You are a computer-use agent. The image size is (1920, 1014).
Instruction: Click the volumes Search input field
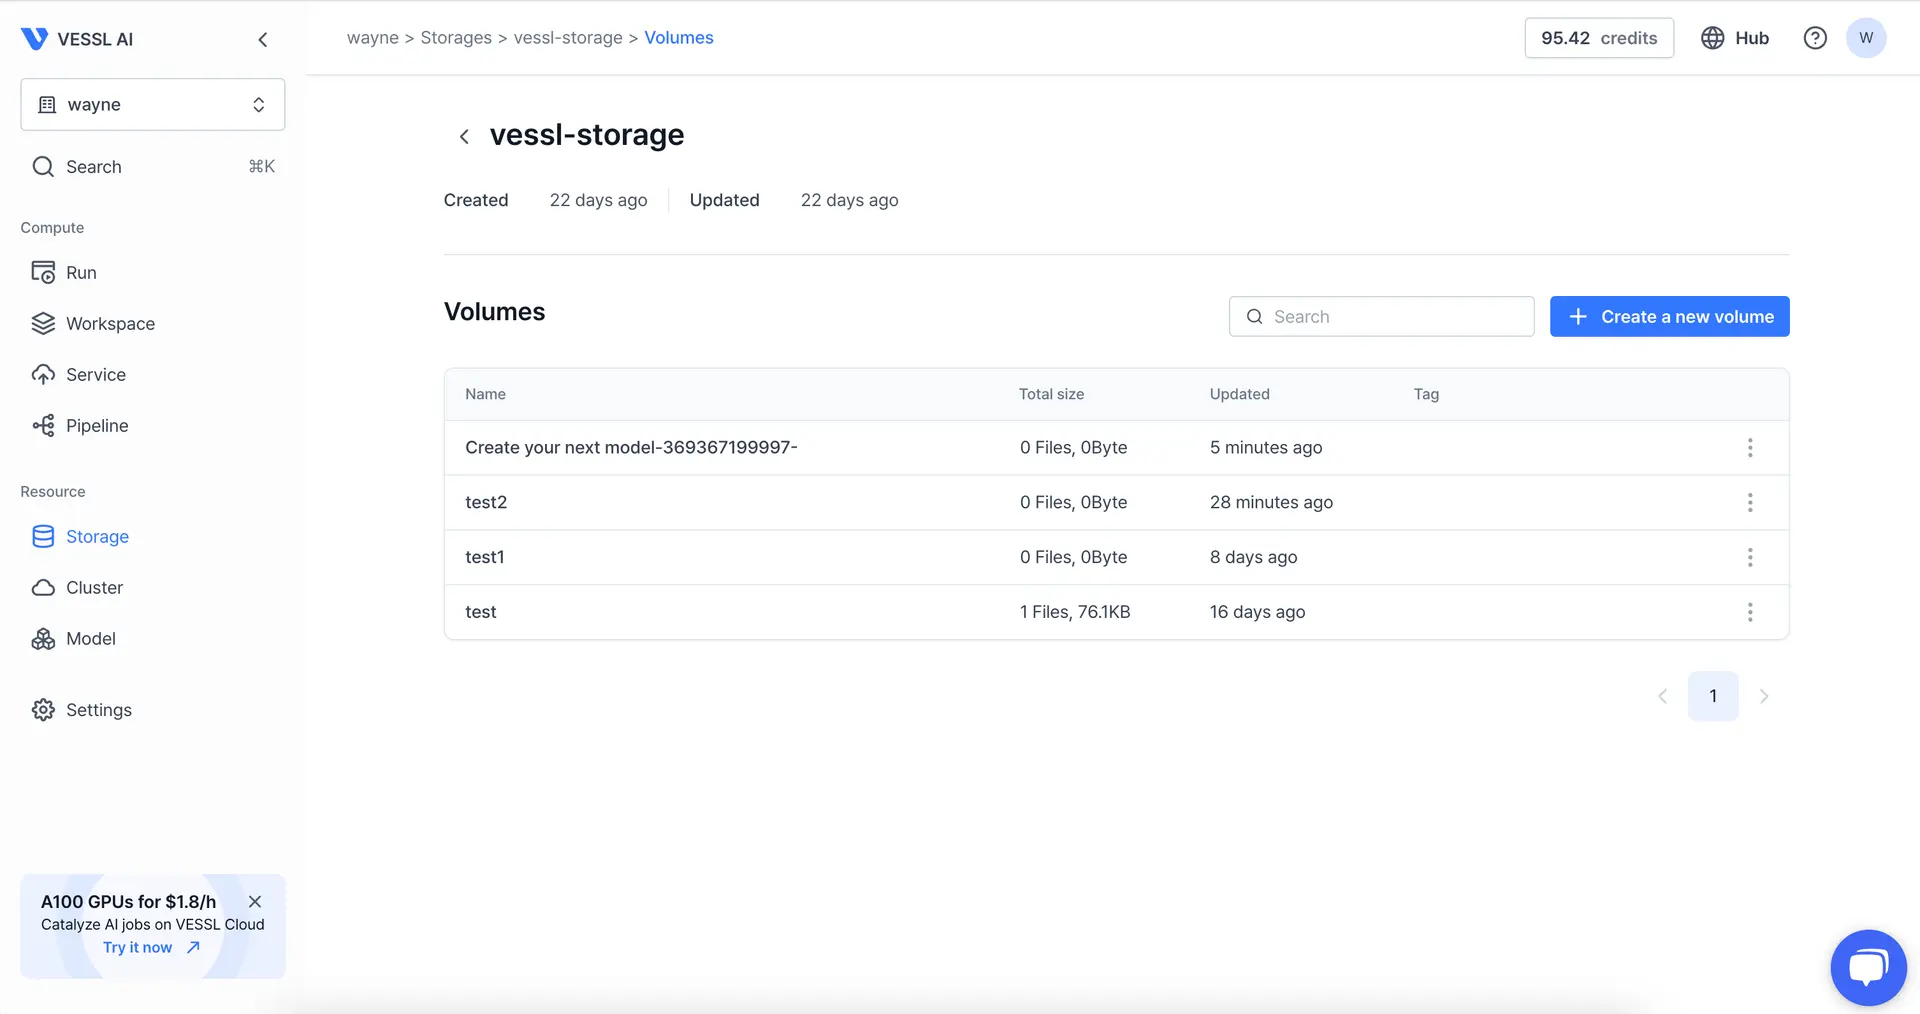[x=1381, y=317]
